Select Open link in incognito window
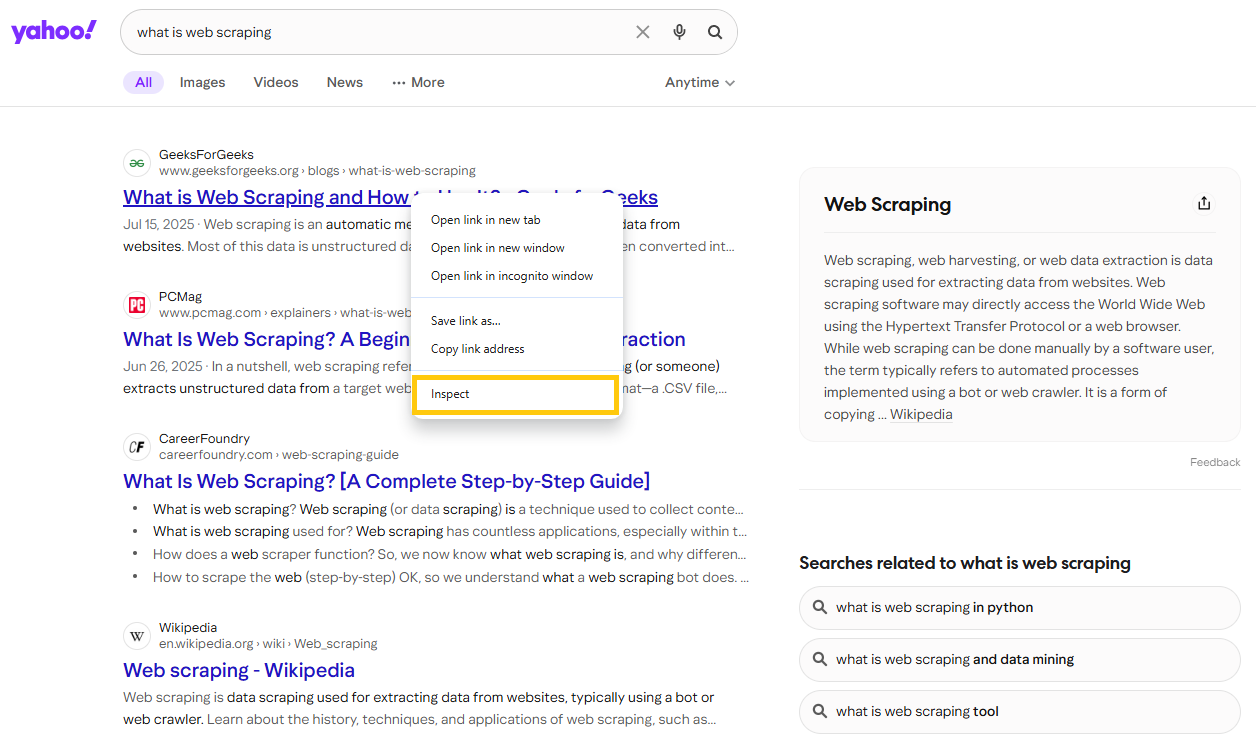 coord(512,276)
